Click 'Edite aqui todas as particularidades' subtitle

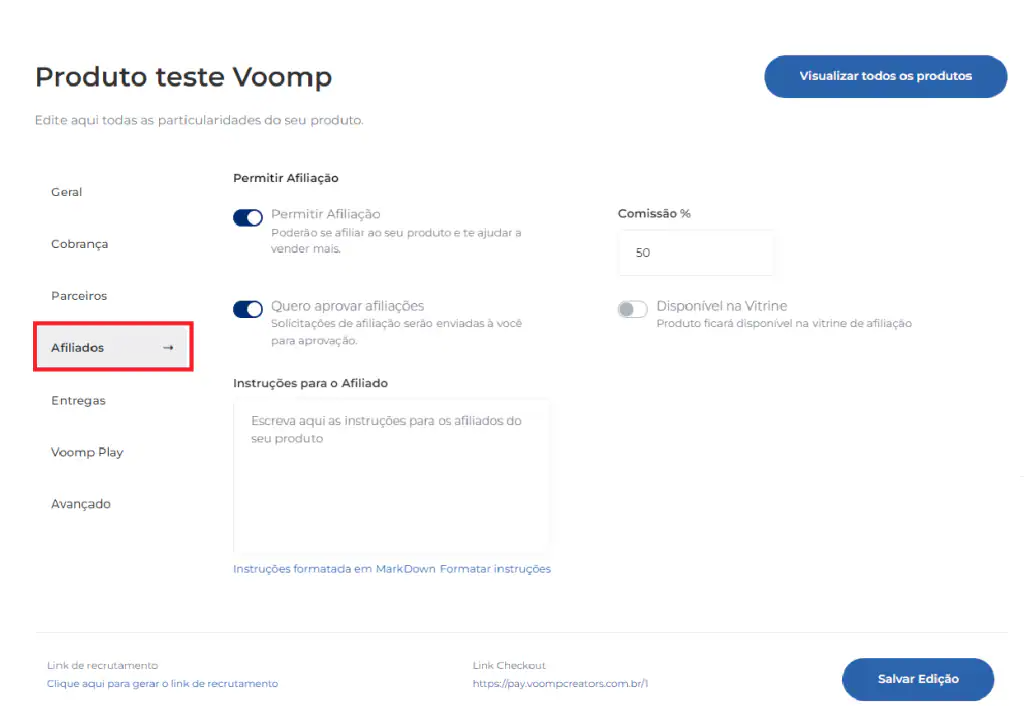tap(199, 120)
